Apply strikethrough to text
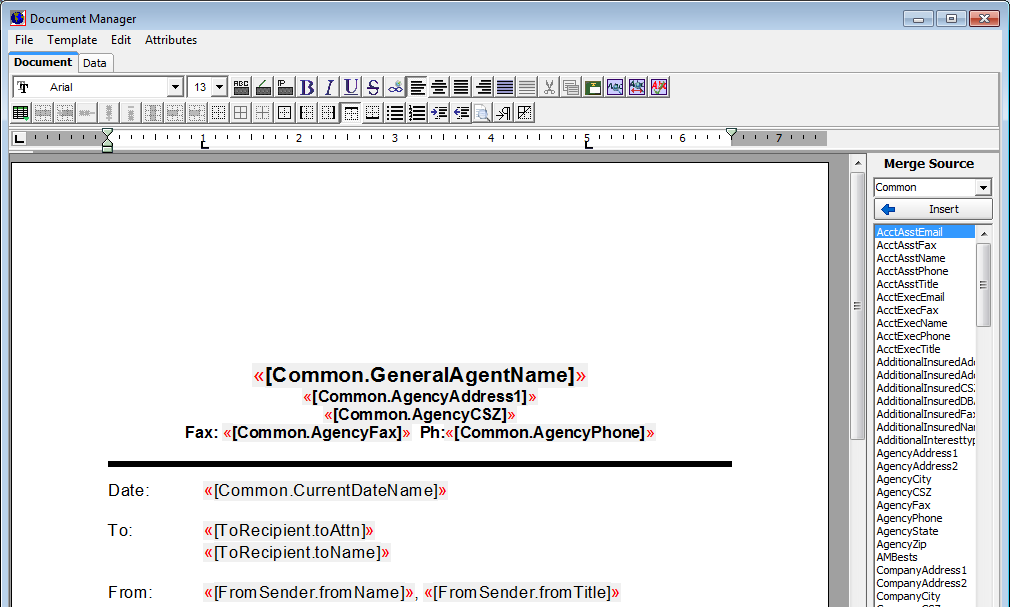This screenshot has height=607, width=1010. coord(373,88)
